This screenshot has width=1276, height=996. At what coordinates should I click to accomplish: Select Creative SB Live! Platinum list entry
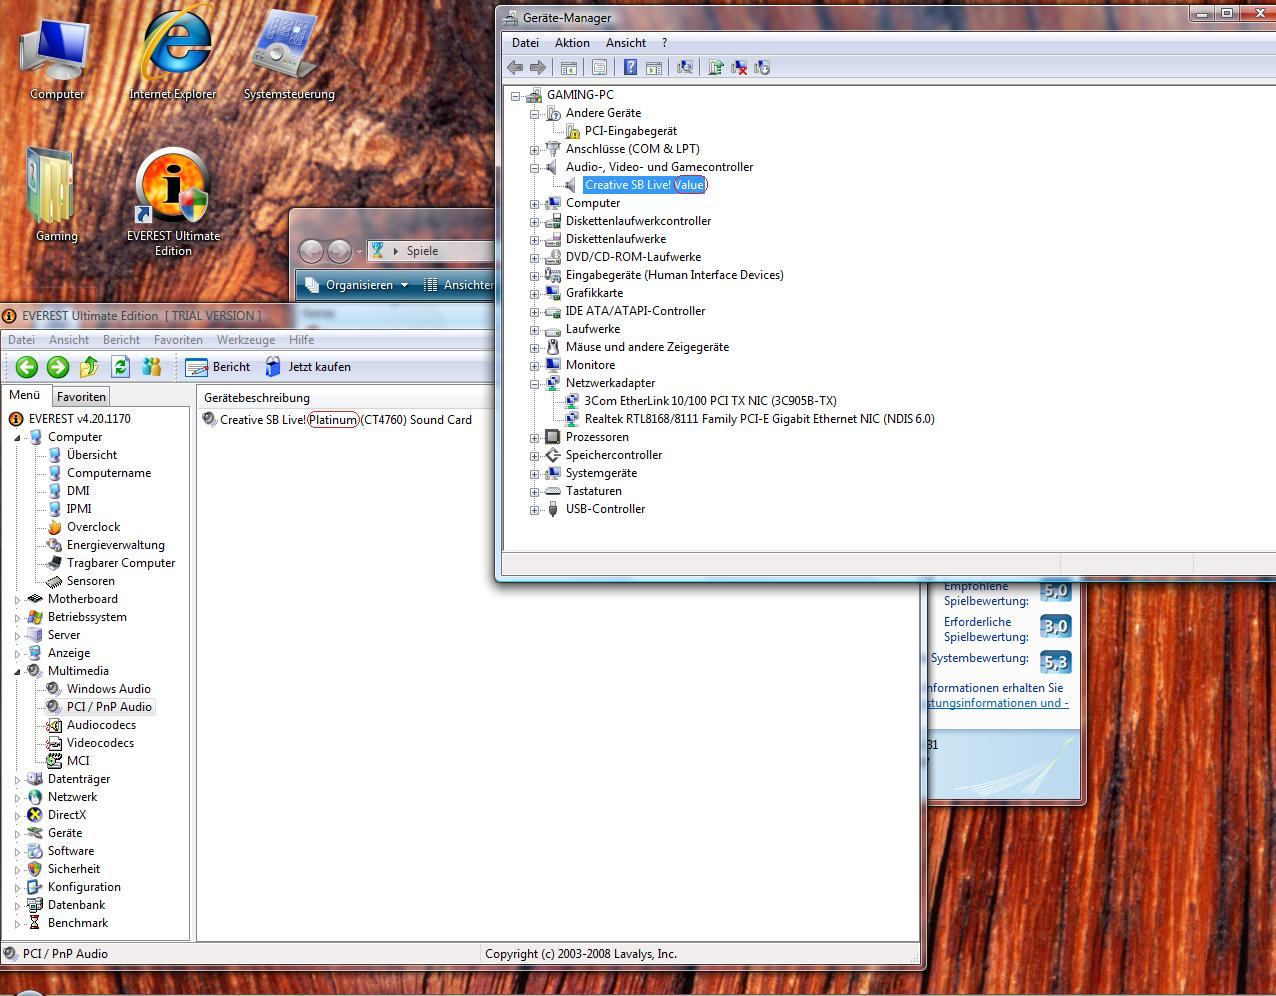click(x=337, y=420)
